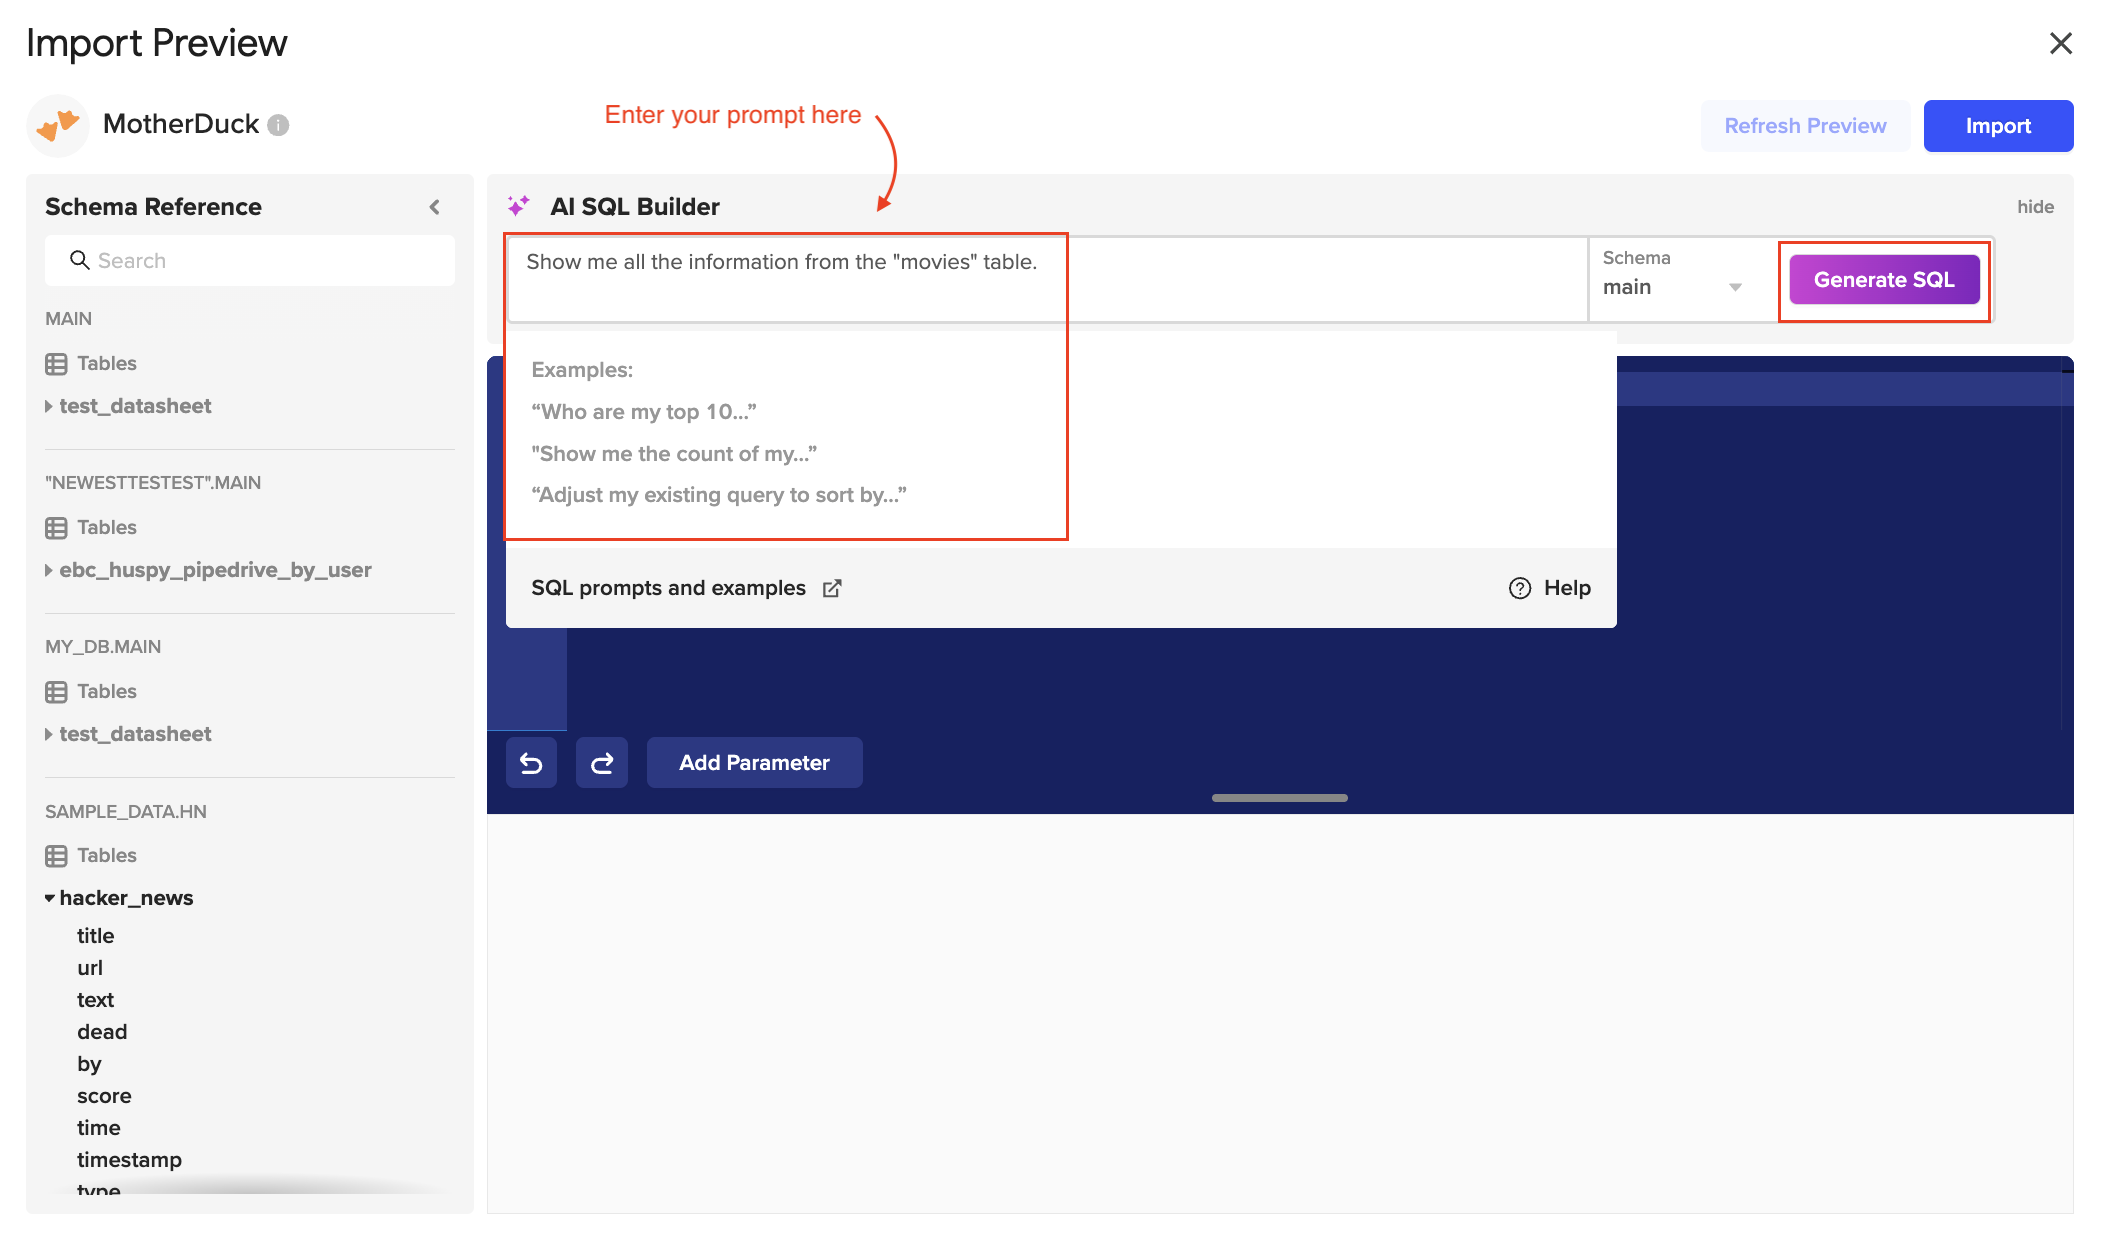This screenshot has height=1236, width=2102.
Task: Click the MotherDuck logo icon
Action: coord(58,125)
